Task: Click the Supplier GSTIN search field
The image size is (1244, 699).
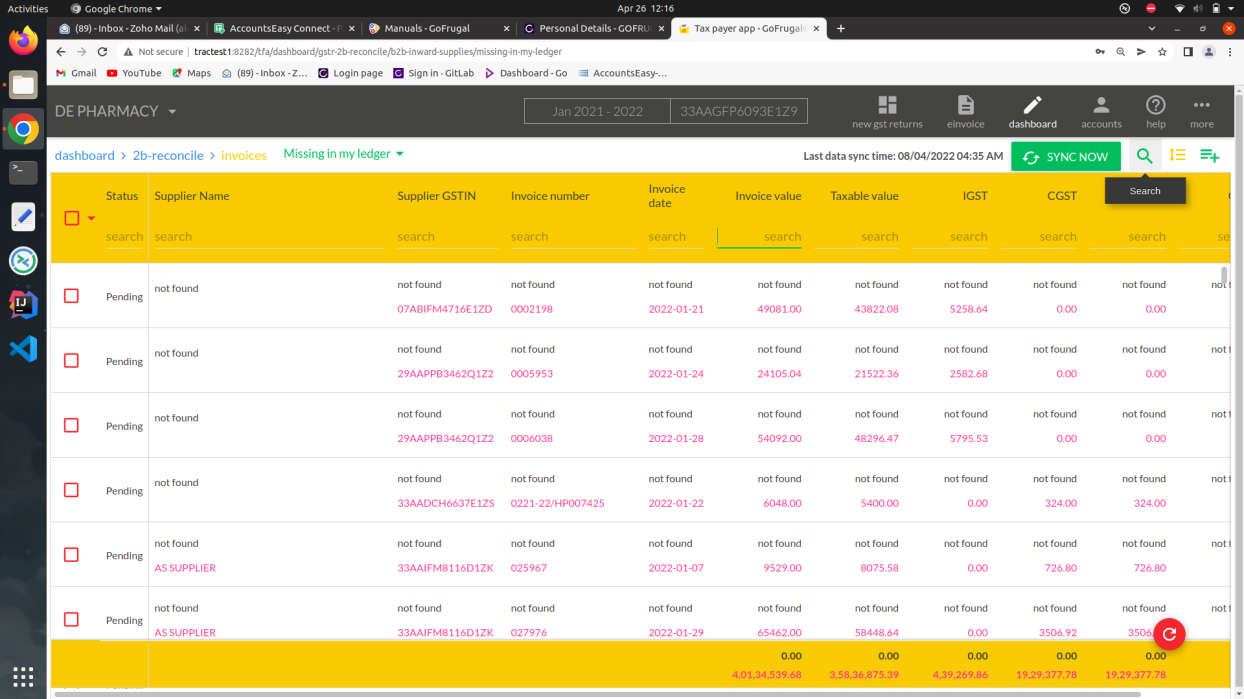Action: coord(446,237)
